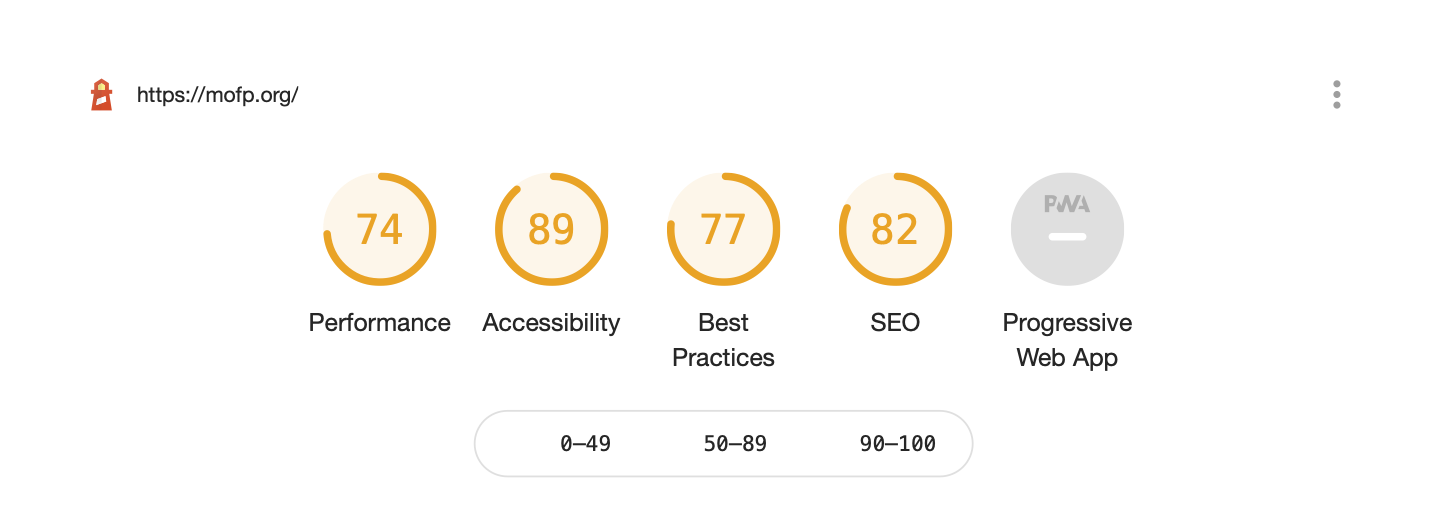The width and height of the screenshot is (1445, 509).
Task: Open the three-dot report options menu
Action: [x=1336, y=95]
